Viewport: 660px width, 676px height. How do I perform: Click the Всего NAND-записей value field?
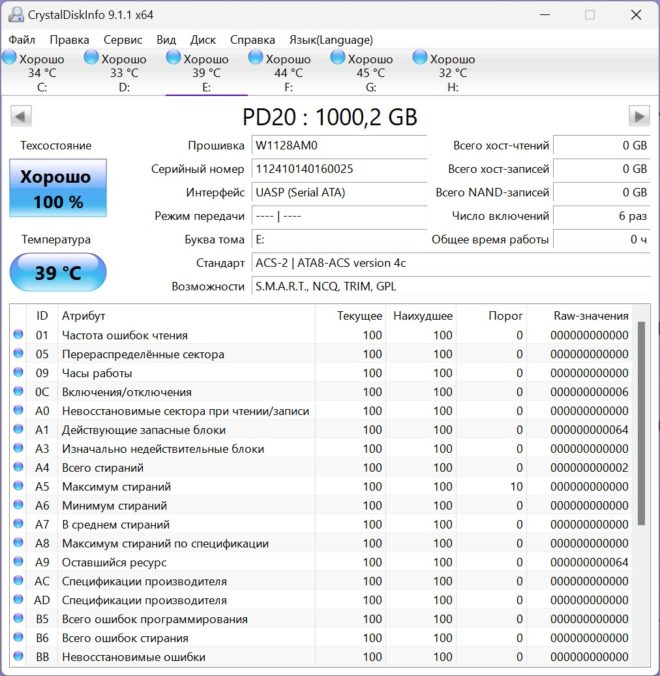[x=601, y=192]
